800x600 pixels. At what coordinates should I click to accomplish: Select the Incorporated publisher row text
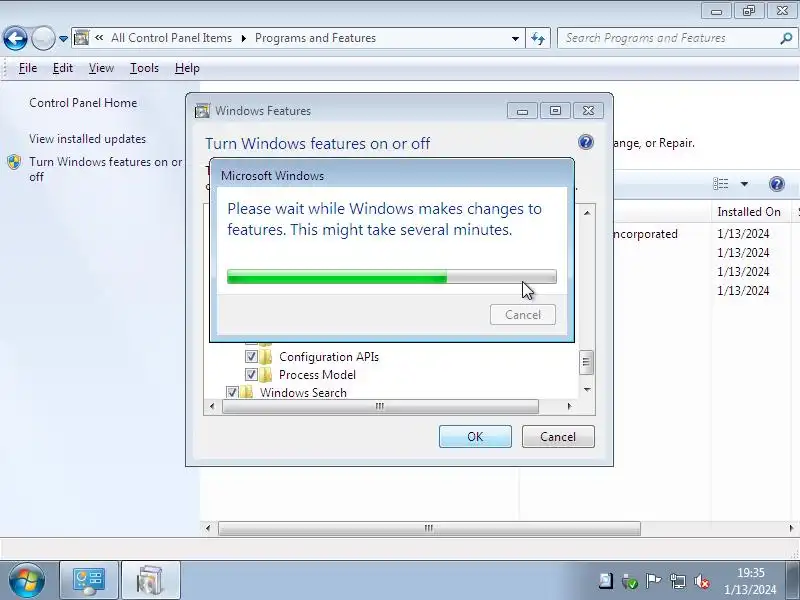(x=645, y=234)
